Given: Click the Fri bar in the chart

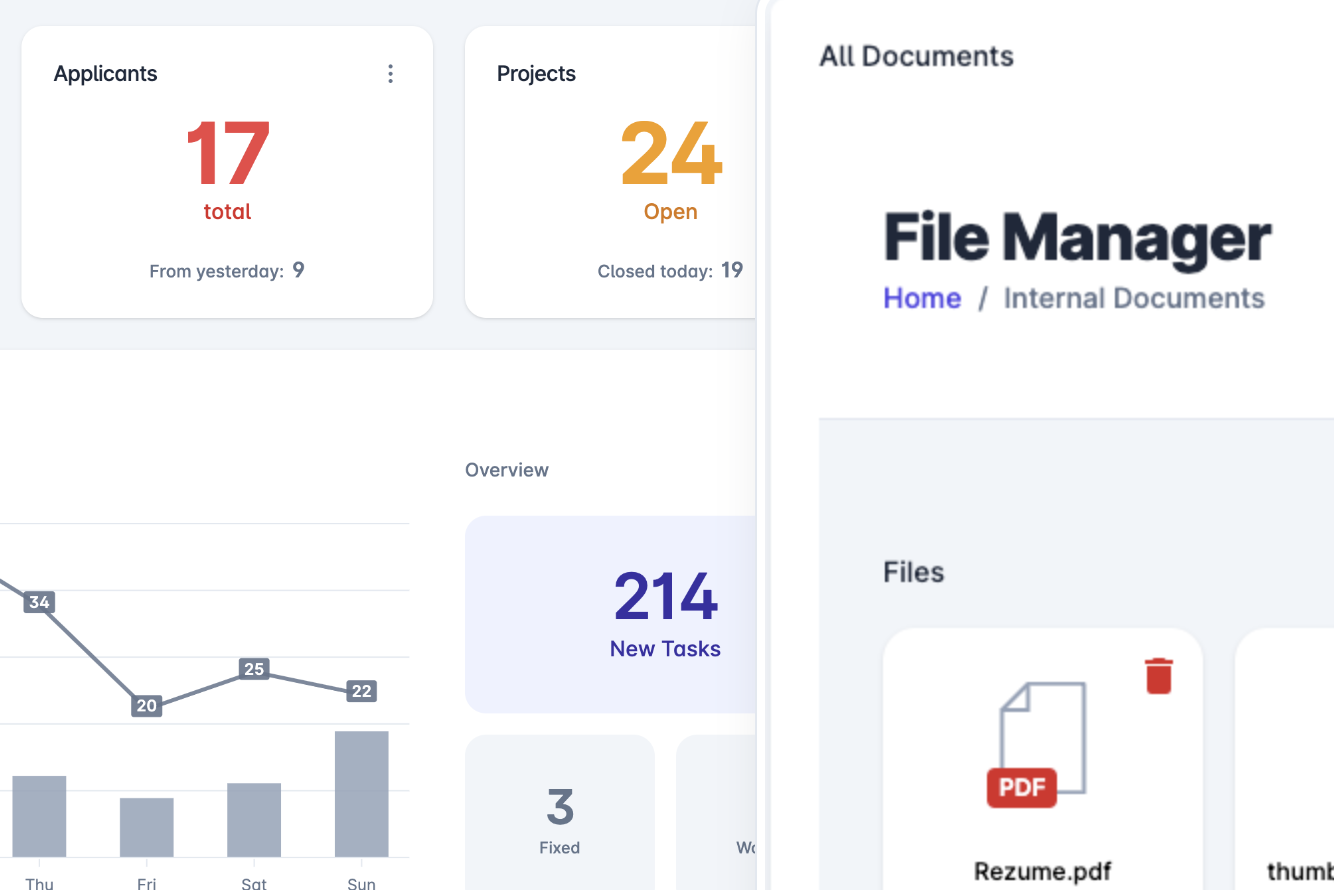Looking at the screenshot, I should [147, 827].
